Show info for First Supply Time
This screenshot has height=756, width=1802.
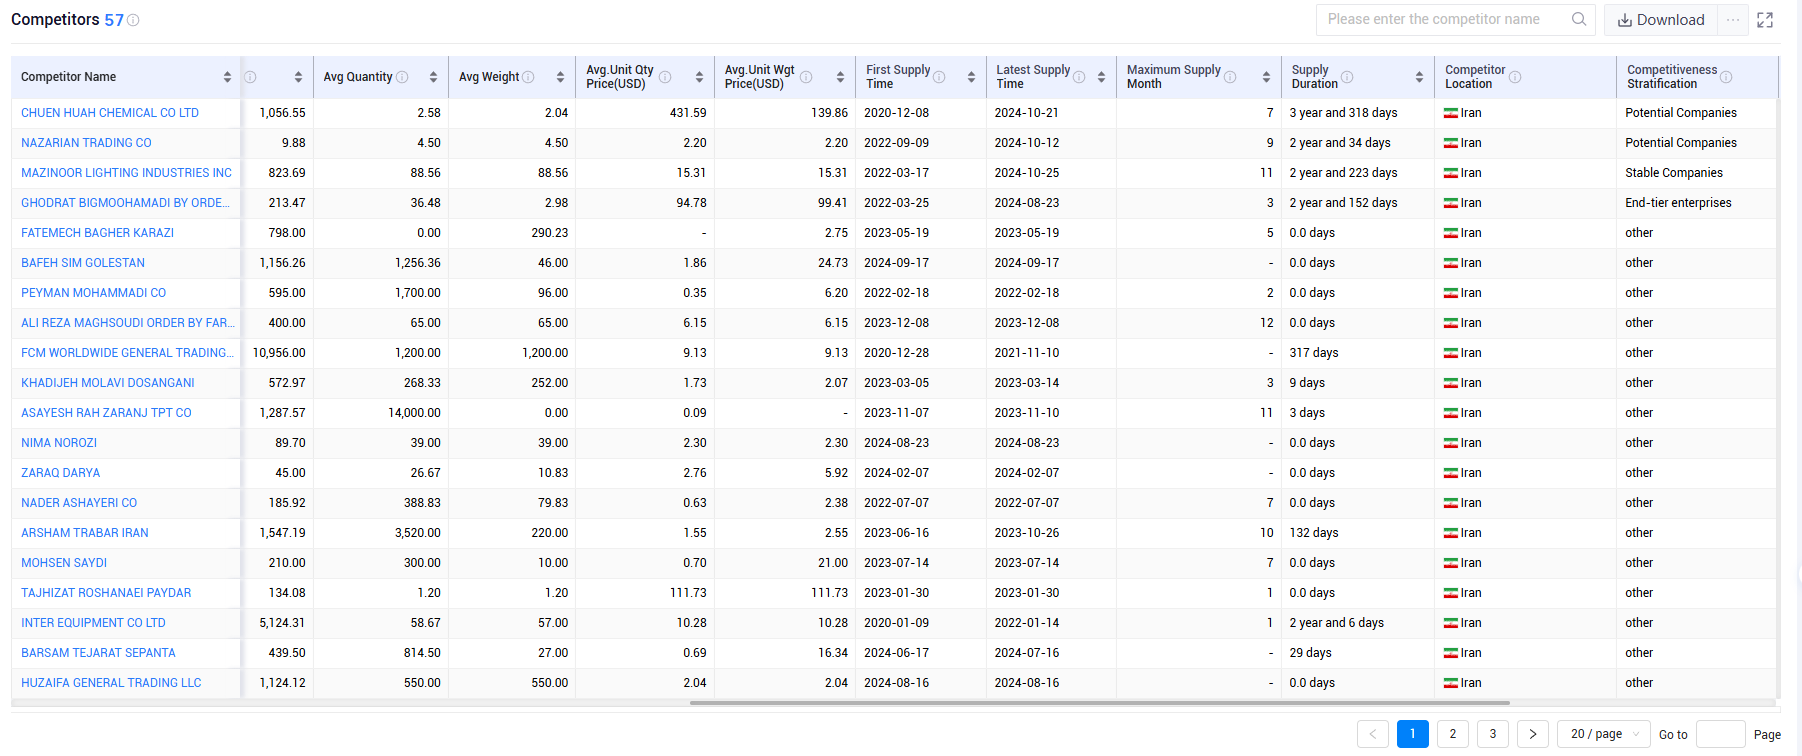(939, 77)
